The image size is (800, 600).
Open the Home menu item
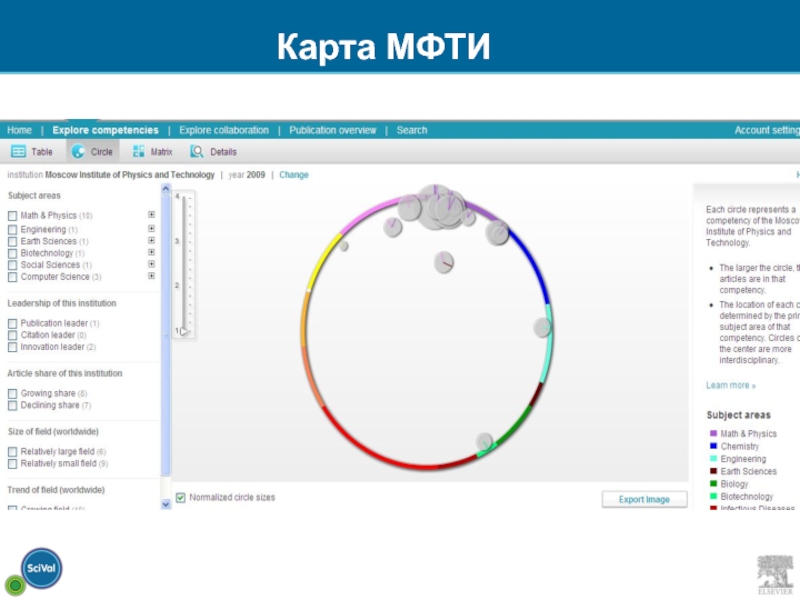(19, 130)
